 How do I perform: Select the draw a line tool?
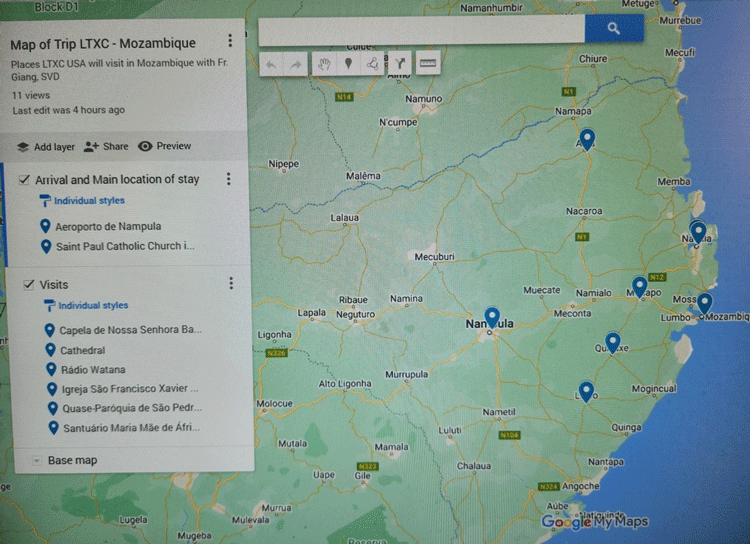[372, 64]
